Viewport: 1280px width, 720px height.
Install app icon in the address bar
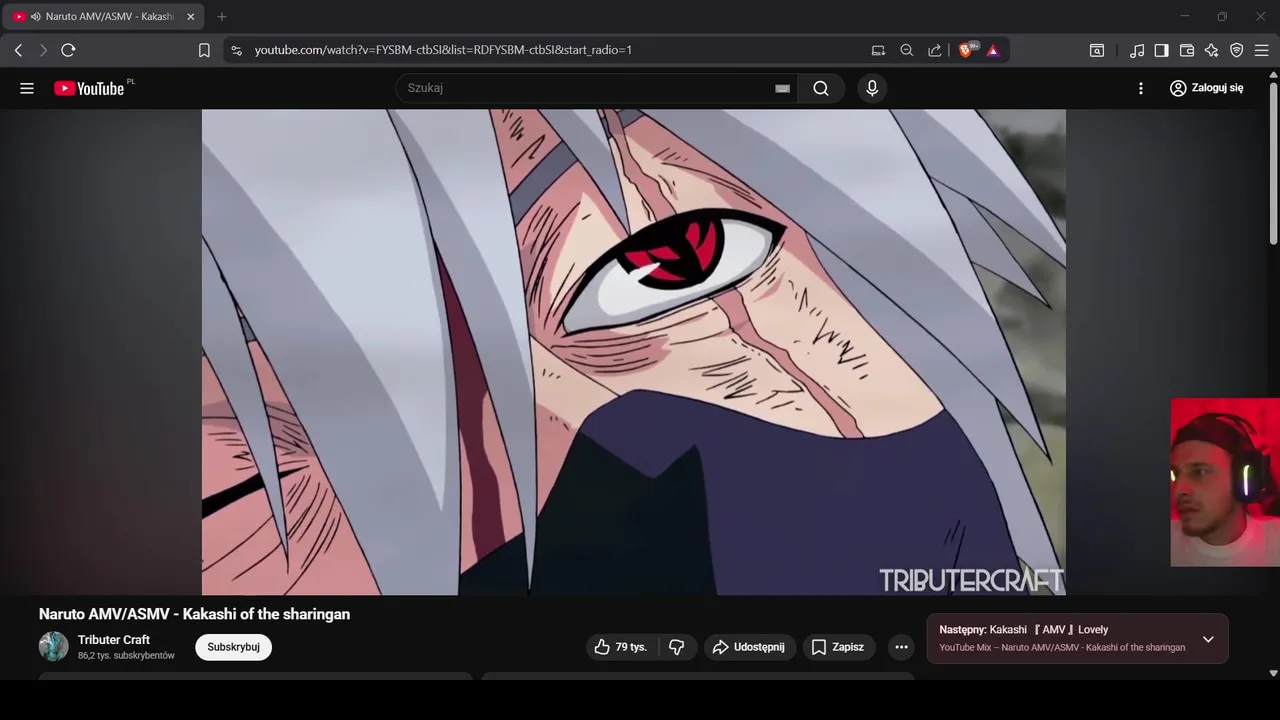878,50
